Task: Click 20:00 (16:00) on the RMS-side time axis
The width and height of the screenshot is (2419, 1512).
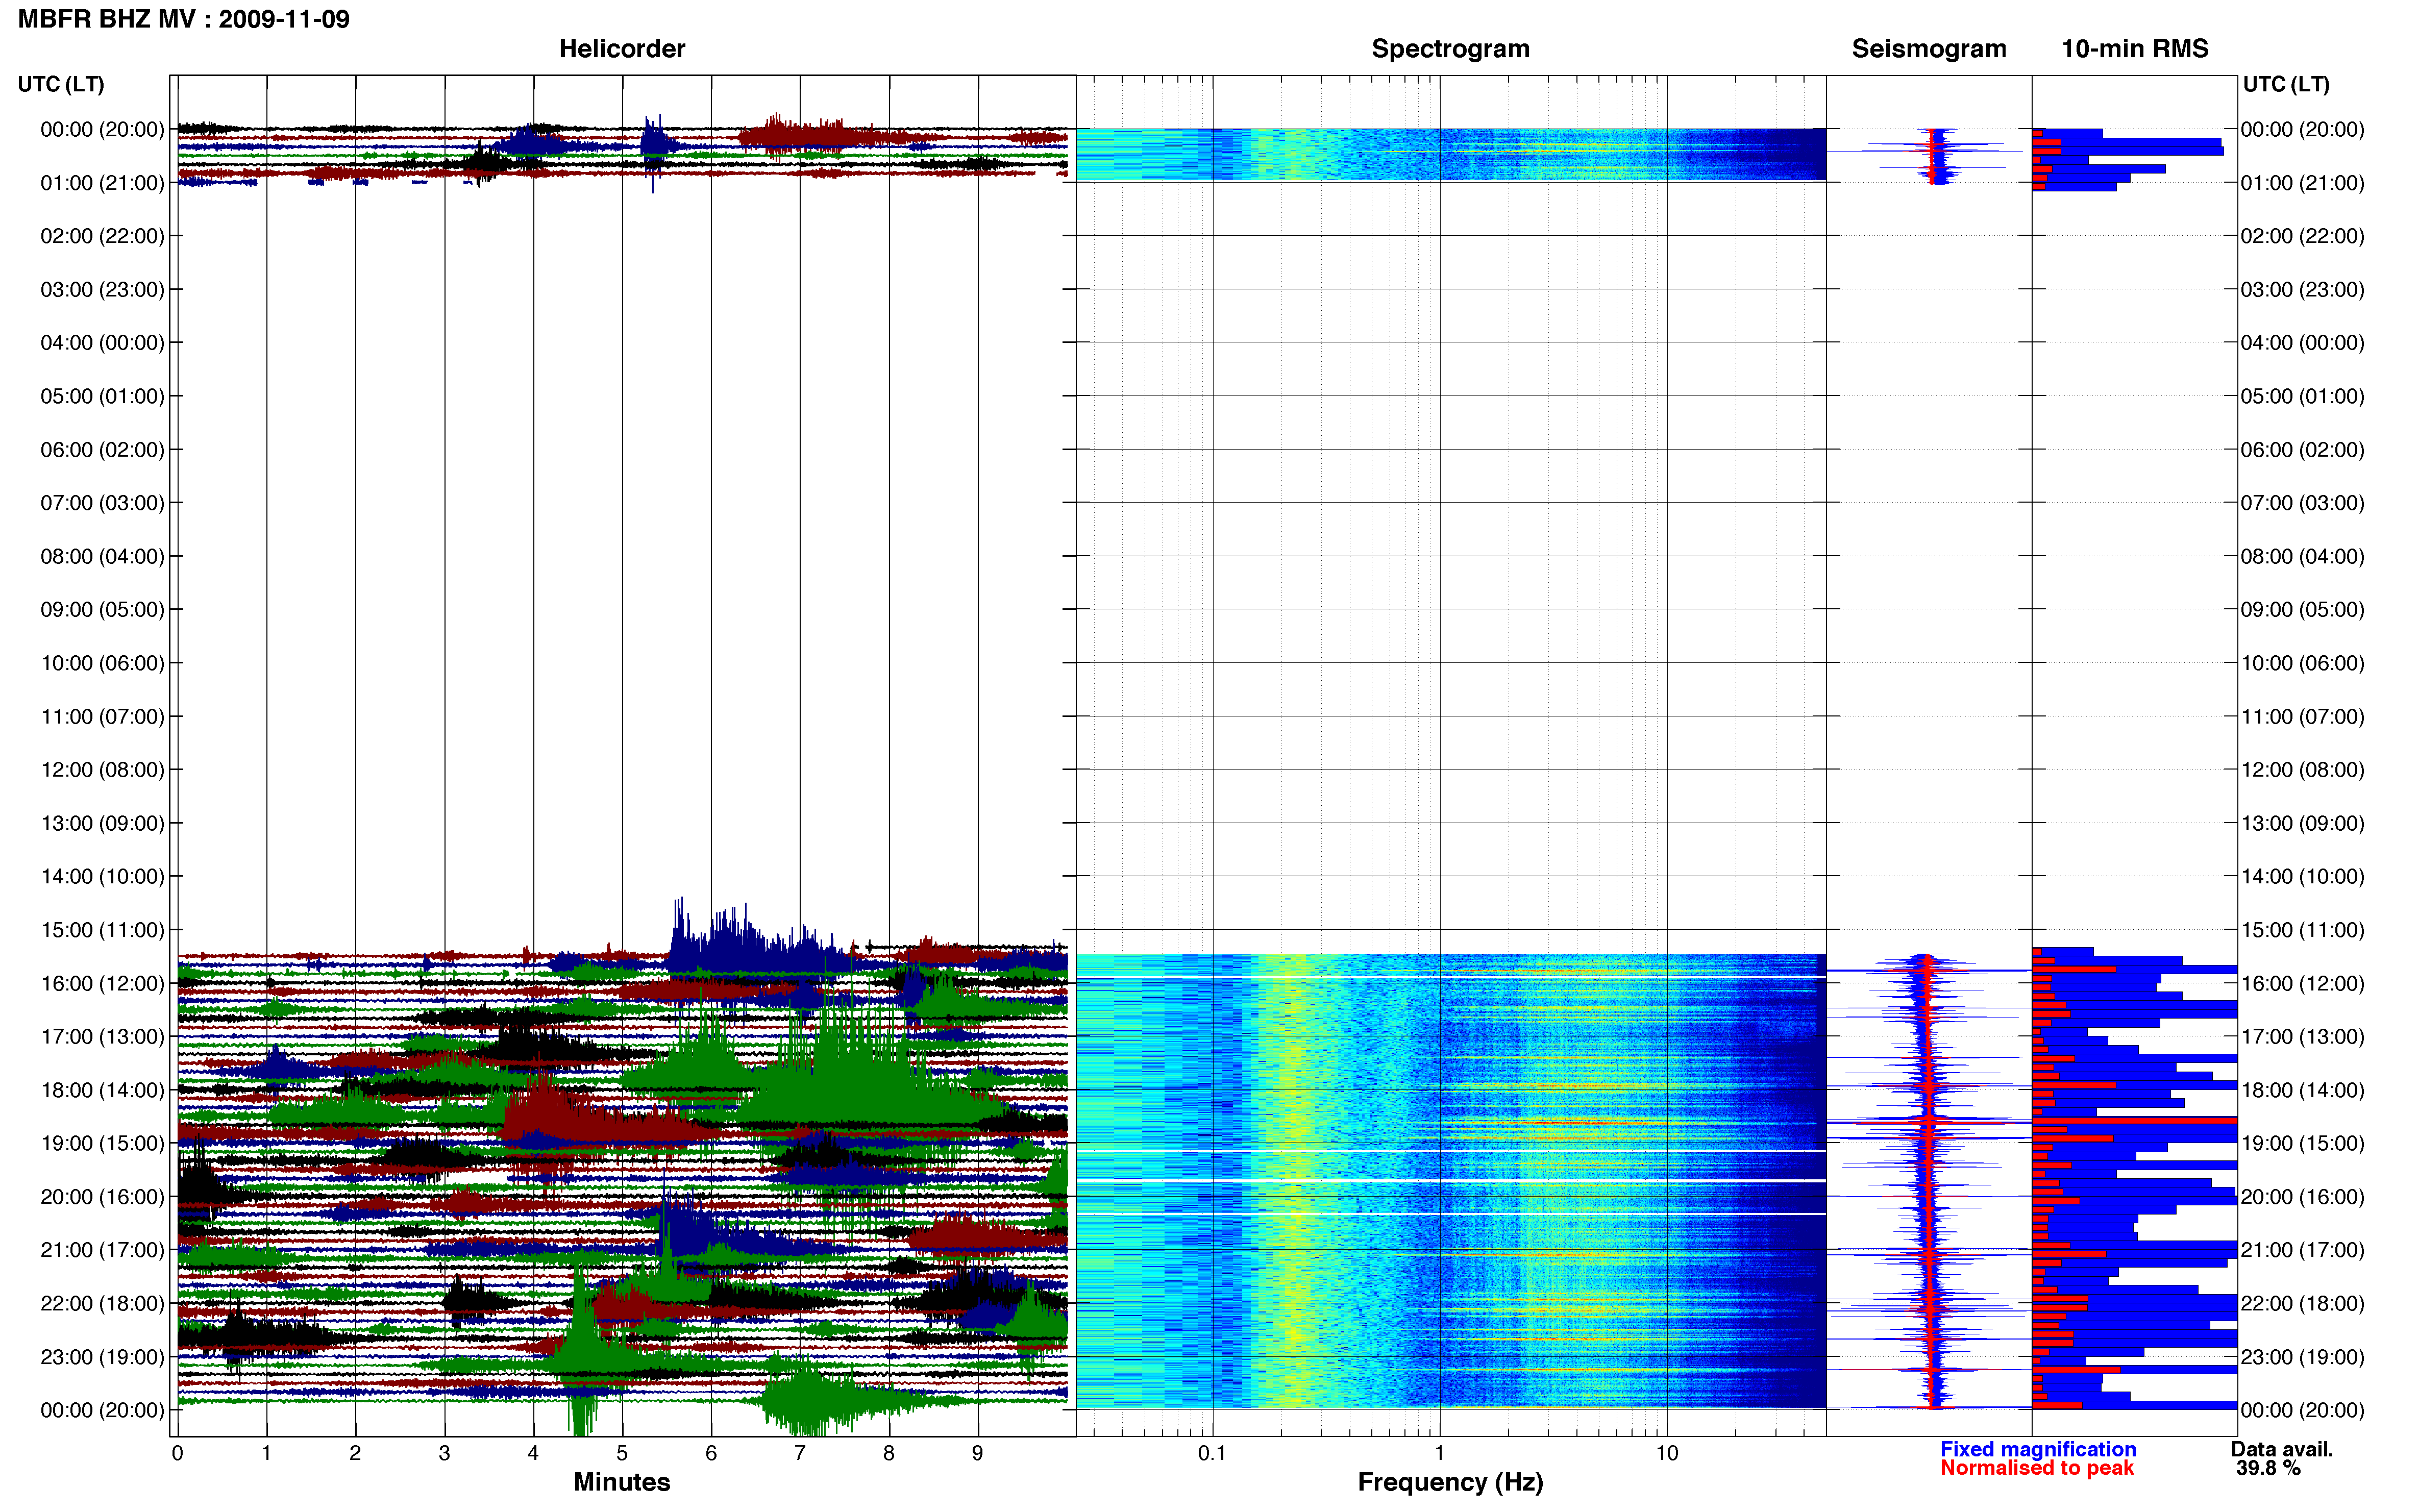Action: coord(2302,1197)
